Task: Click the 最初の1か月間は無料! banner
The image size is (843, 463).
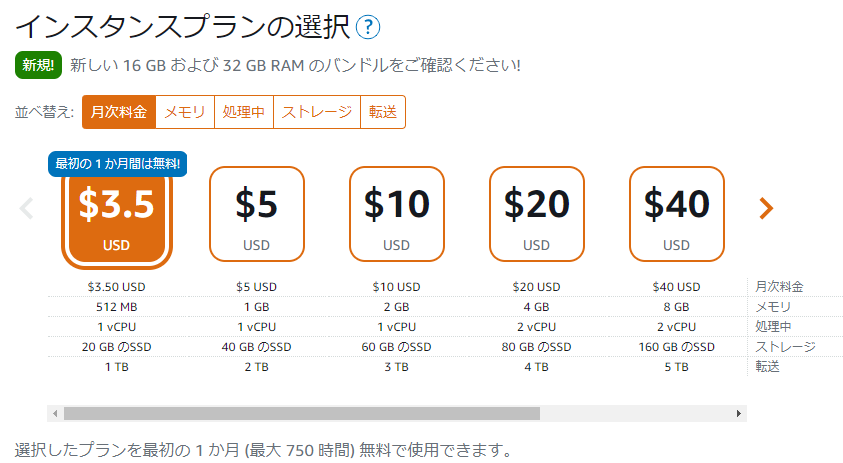Action: (x=117, y=163)
